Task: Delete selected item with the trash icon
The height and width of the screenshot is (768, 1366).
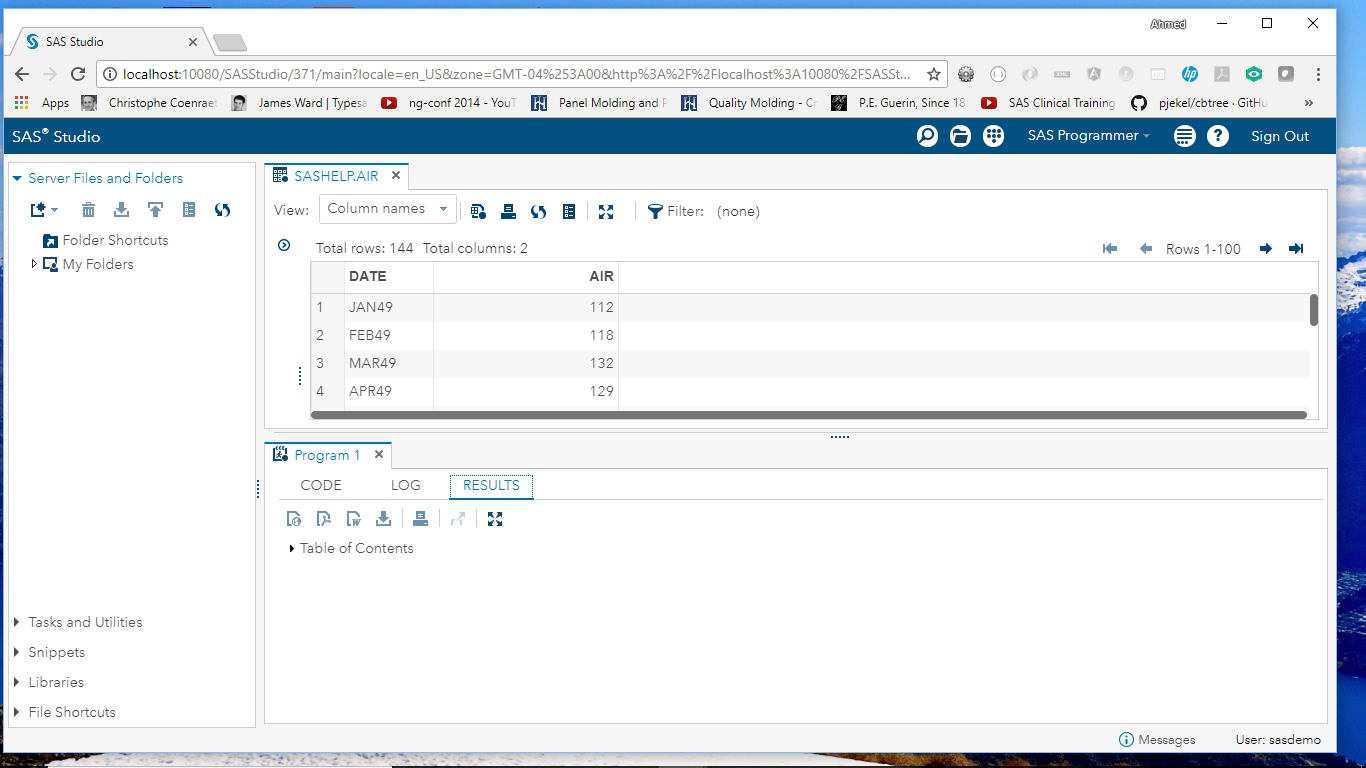Action: click(x=88, y=209)
